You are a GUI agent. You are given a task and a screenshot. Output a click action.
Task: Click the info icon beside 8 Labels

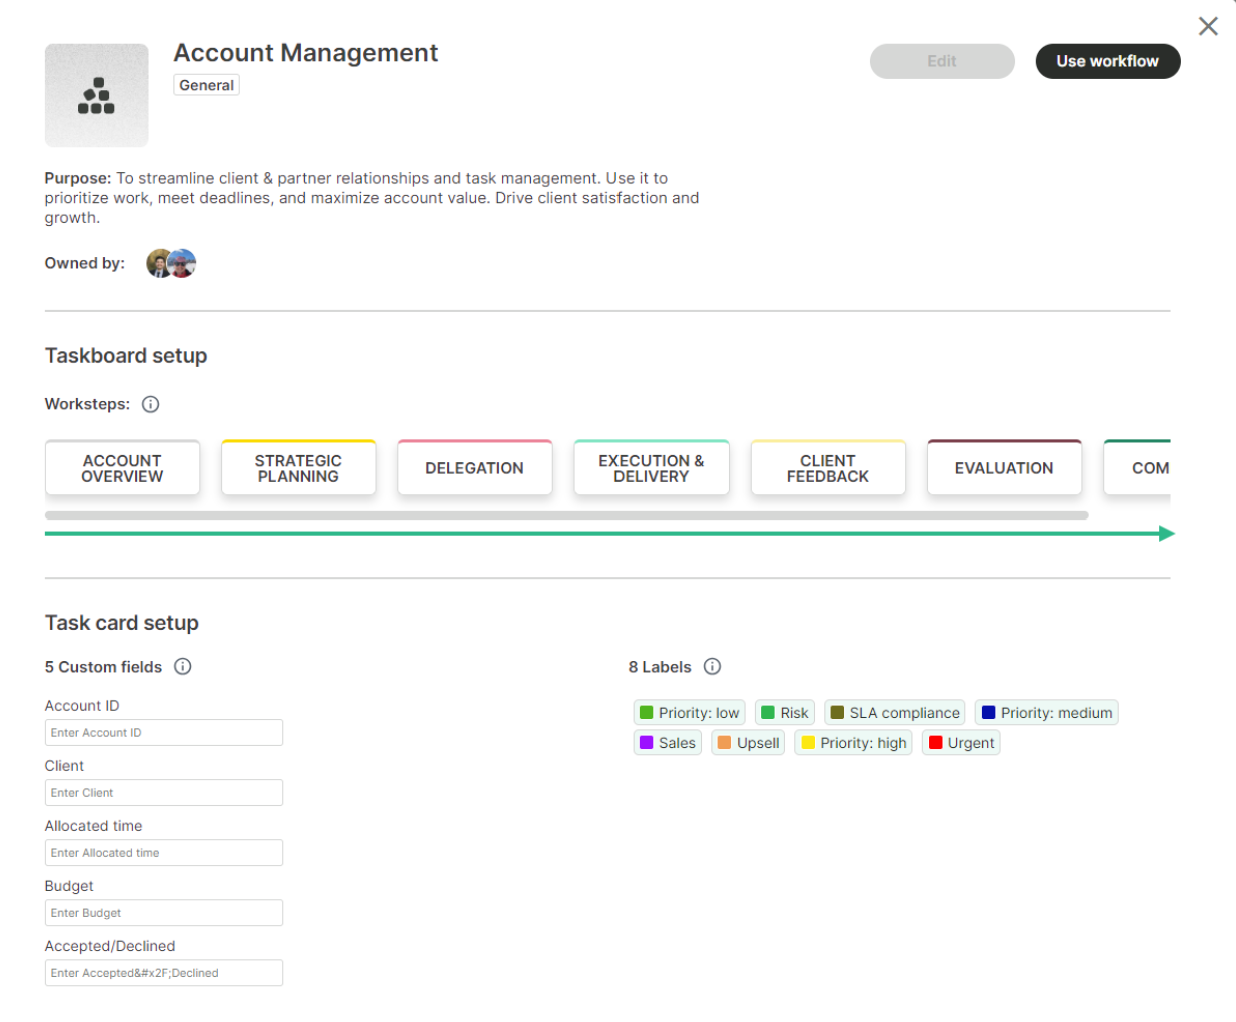click(712, 667)
